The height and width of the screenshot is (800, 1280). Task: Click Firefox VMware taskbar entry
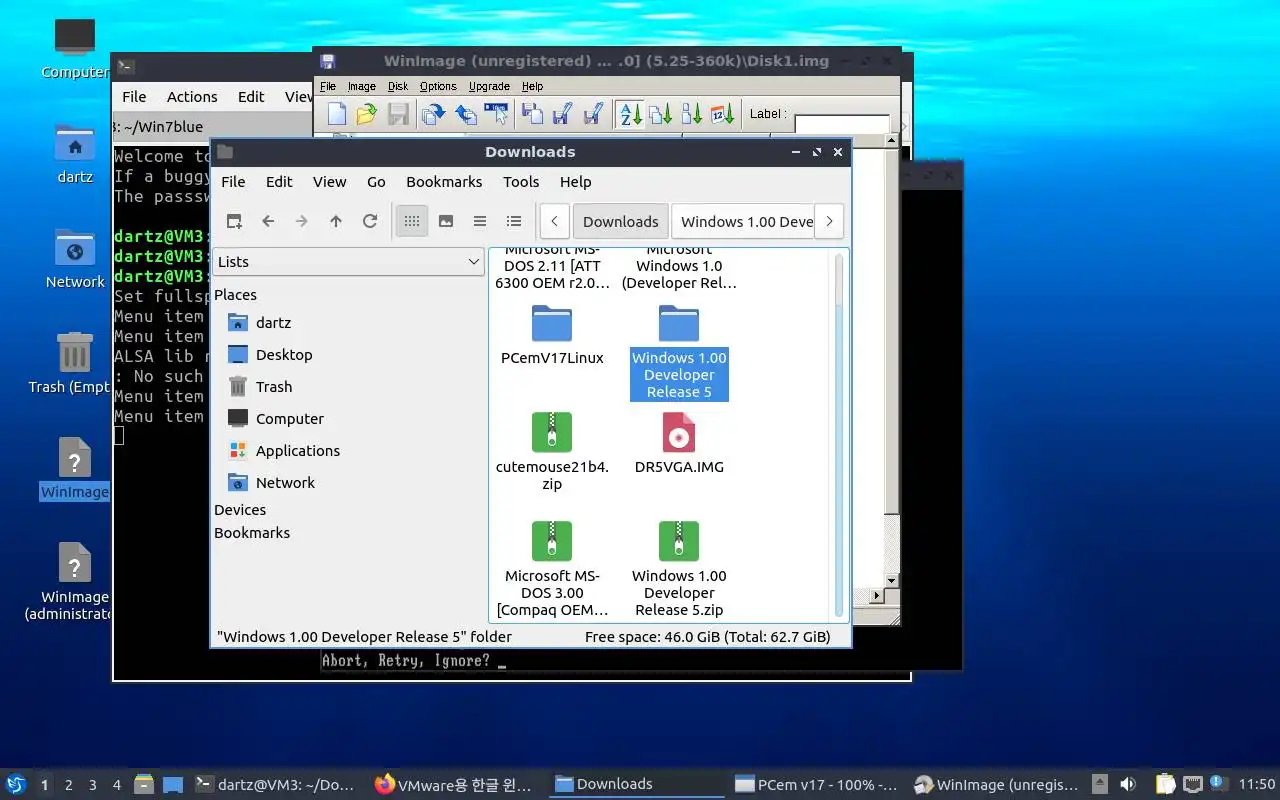point(453,785)
